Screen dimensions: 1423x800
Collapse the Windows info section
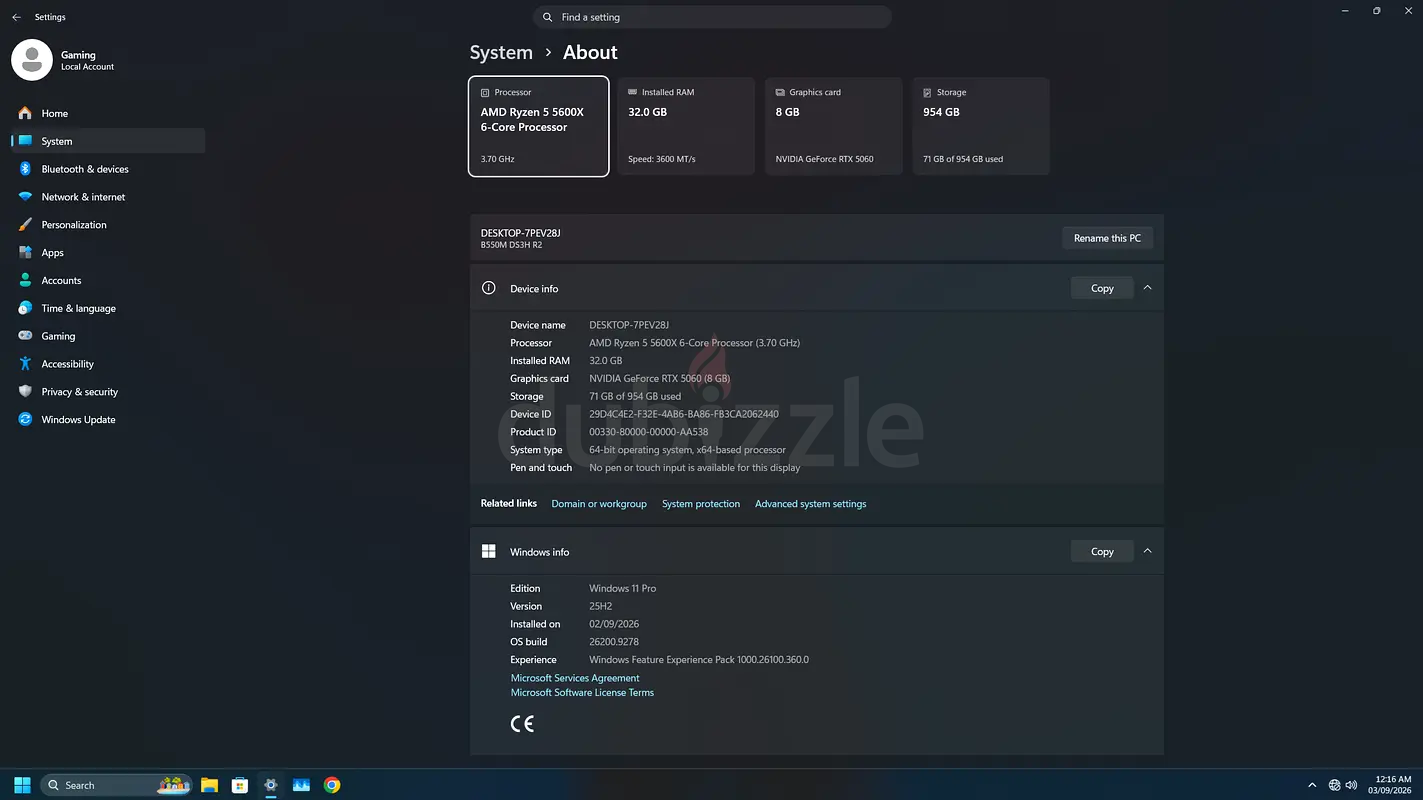1147,551
